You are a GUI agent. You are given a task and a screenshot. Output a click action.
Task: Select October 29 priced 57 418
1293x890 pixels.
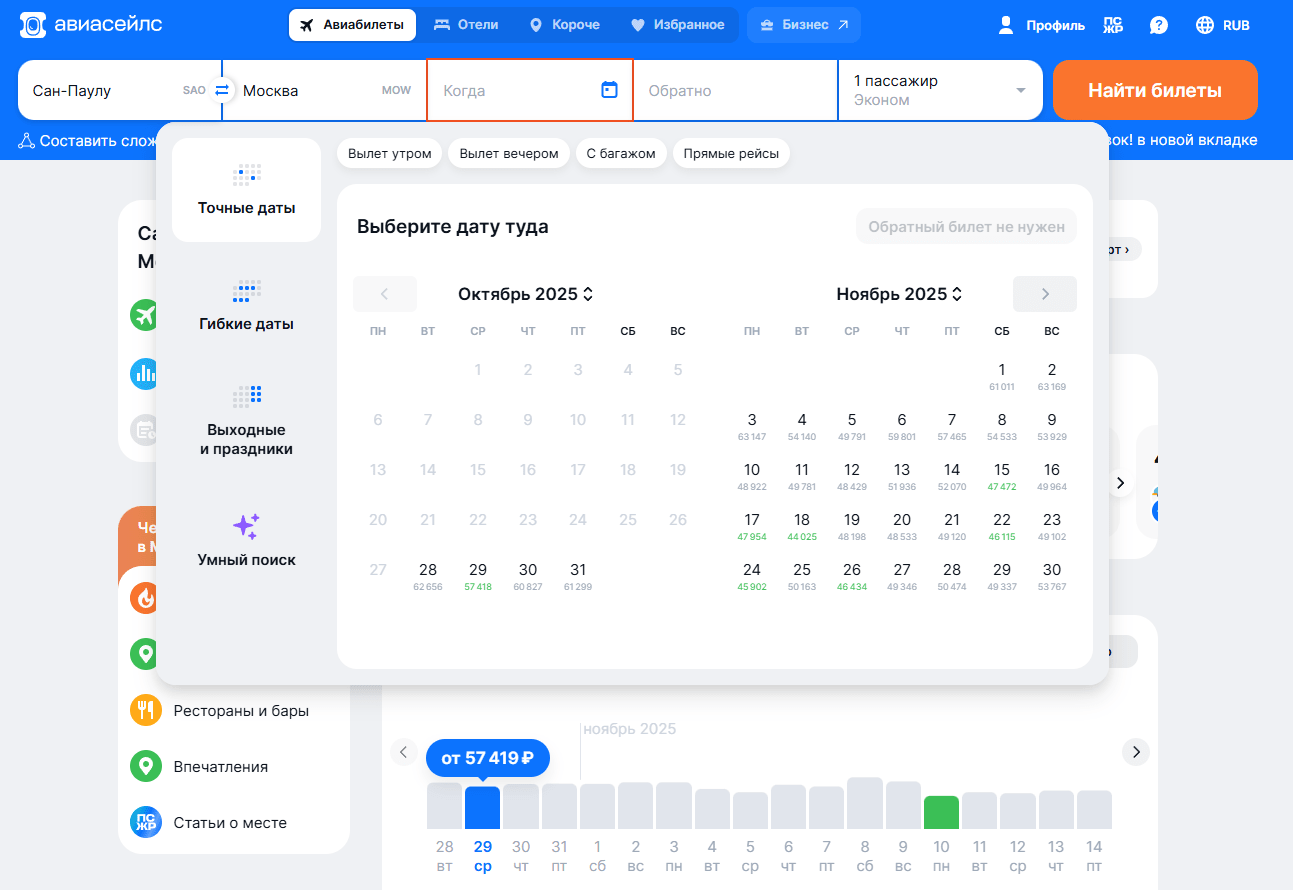click(478, 576)
